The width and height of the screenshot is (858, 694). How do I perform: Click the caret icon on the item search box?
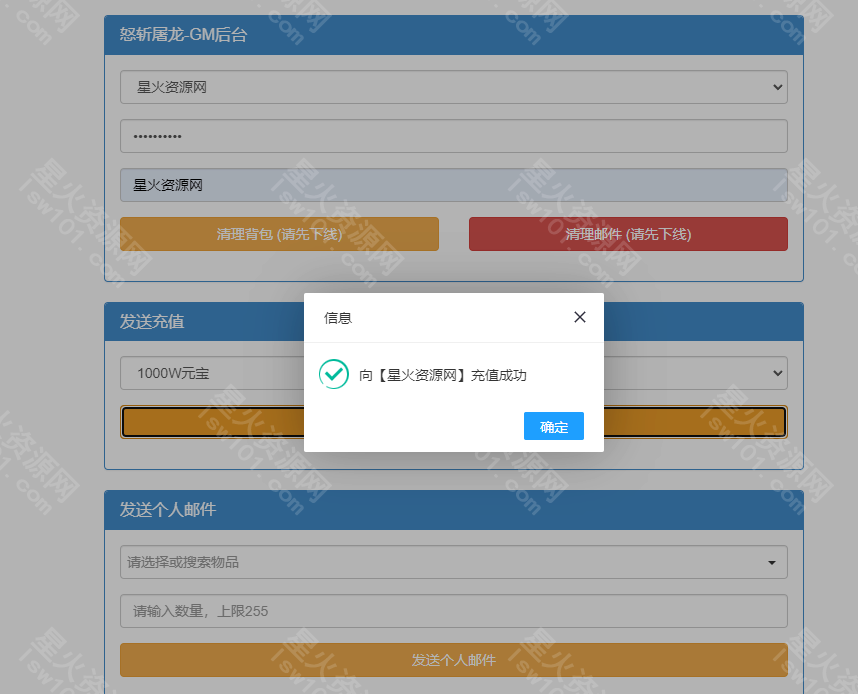(772, 562)
